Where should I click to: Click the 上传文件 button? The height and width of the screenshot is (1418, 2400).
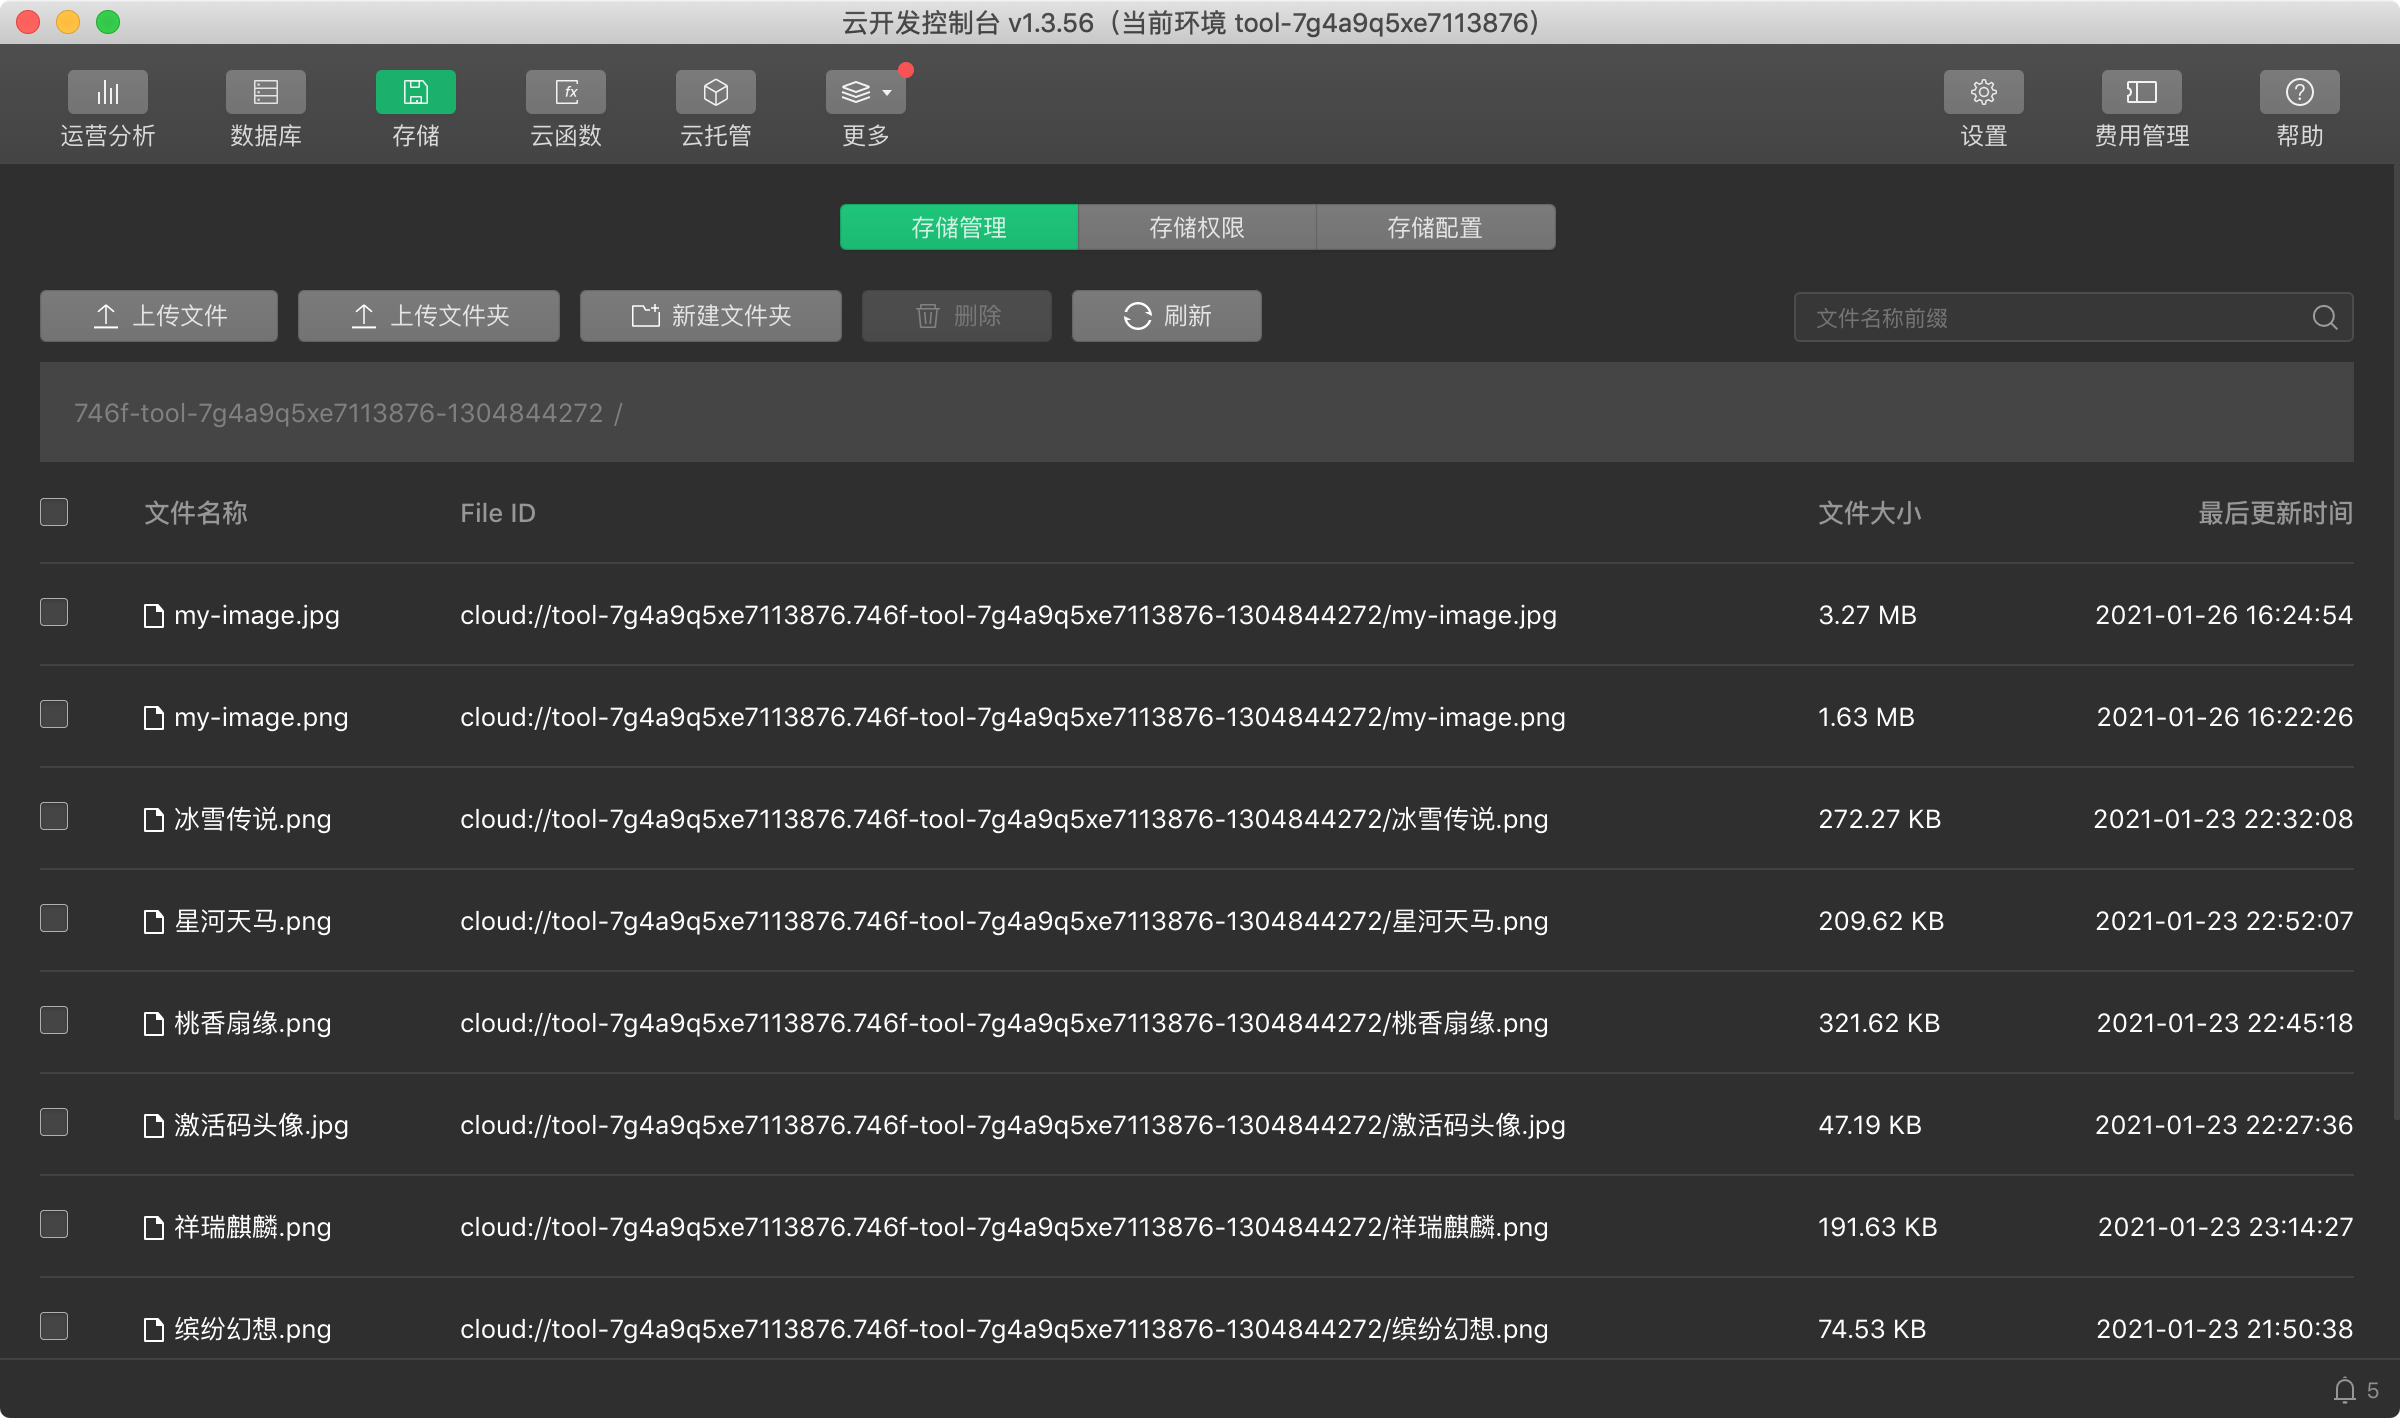159,316
